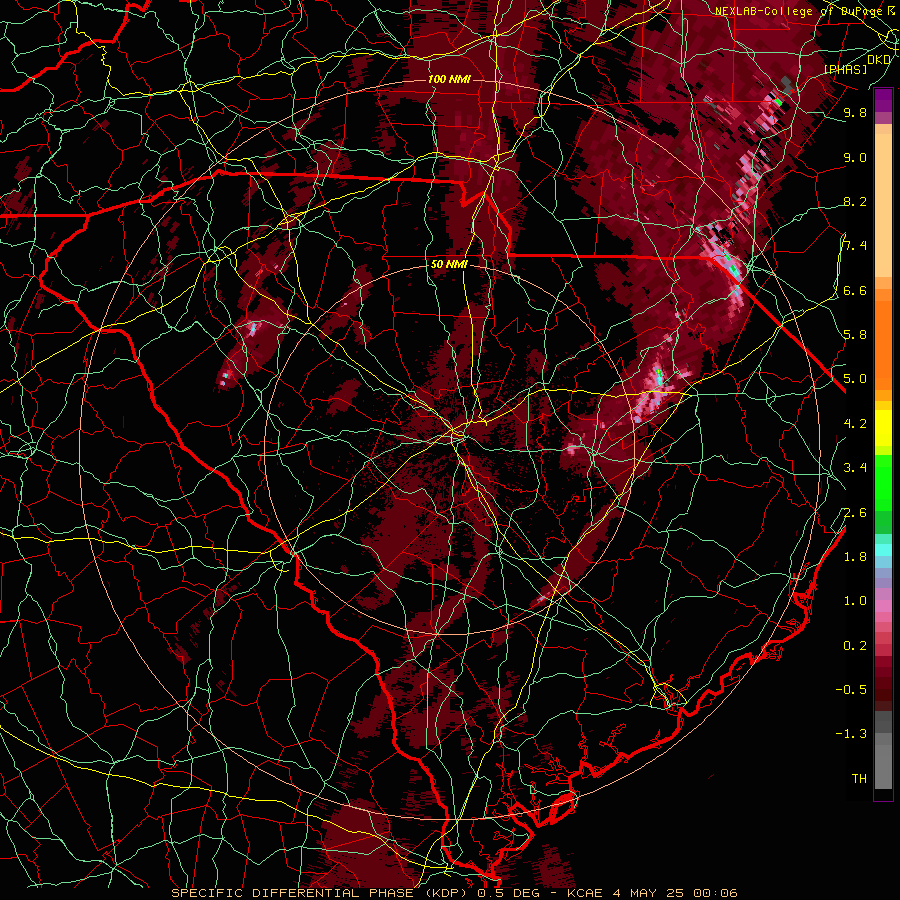Screen dimensions: 900x900
Task: Click the 1.0 scale label
Action: click(855, 601)
